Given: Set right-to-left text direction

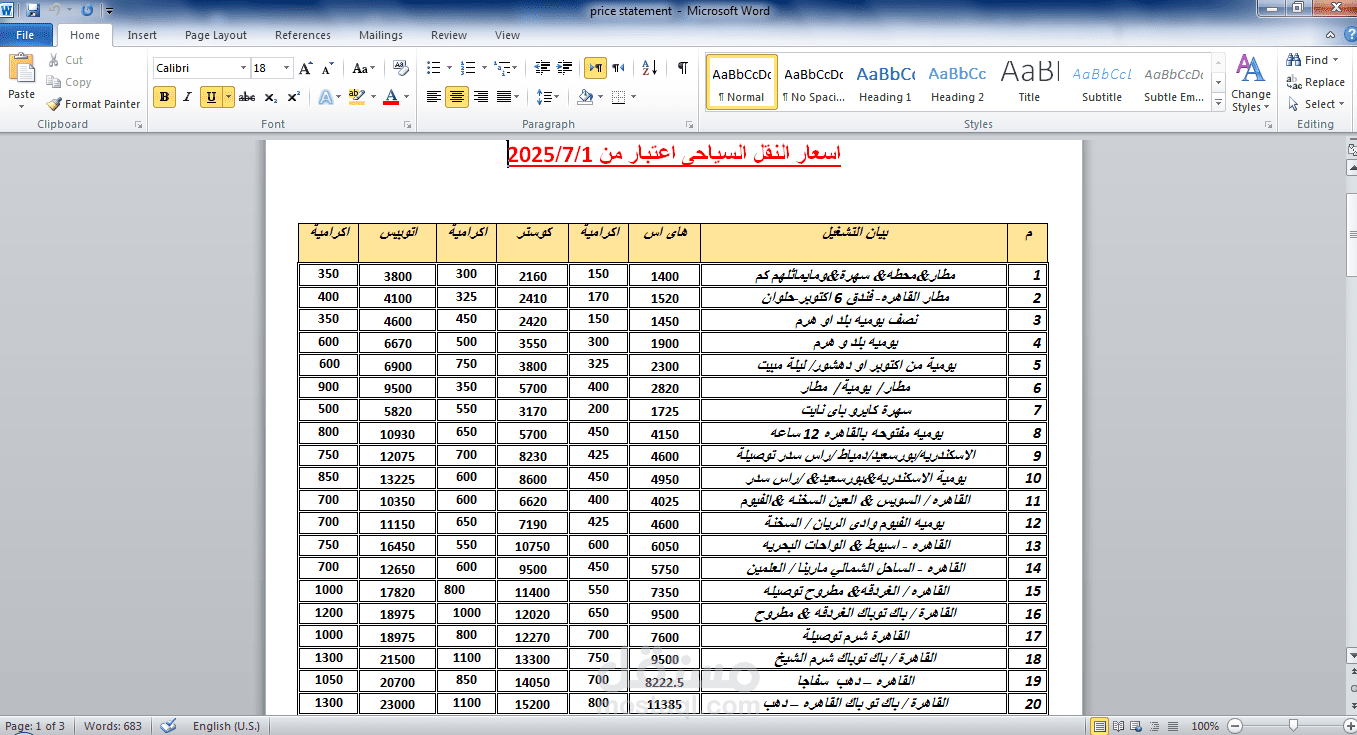Looking at the screenshot, I should pyautogui.click(x=618, y=68).
